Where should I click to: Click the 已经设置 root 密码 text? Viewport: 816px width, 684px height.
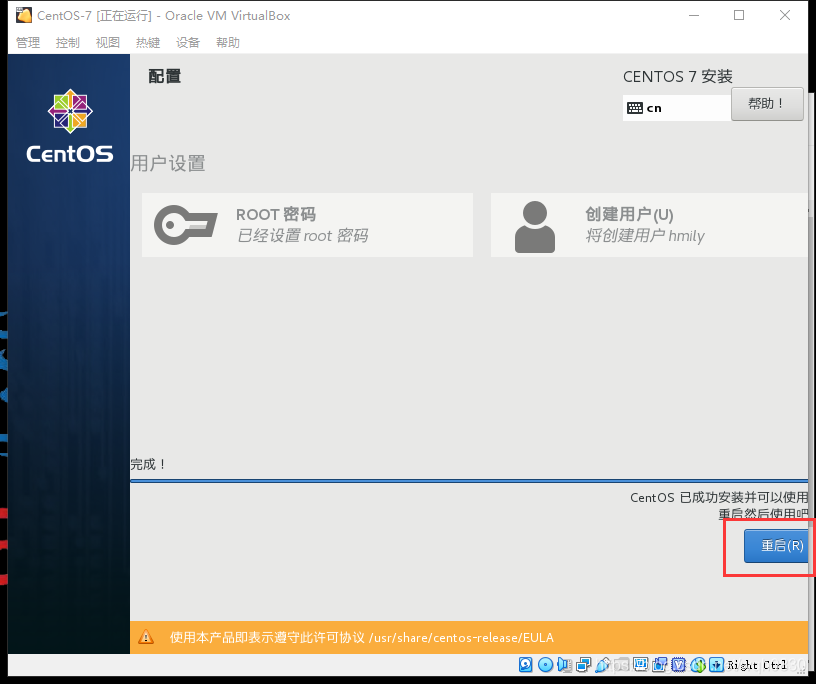coord(302,236)
